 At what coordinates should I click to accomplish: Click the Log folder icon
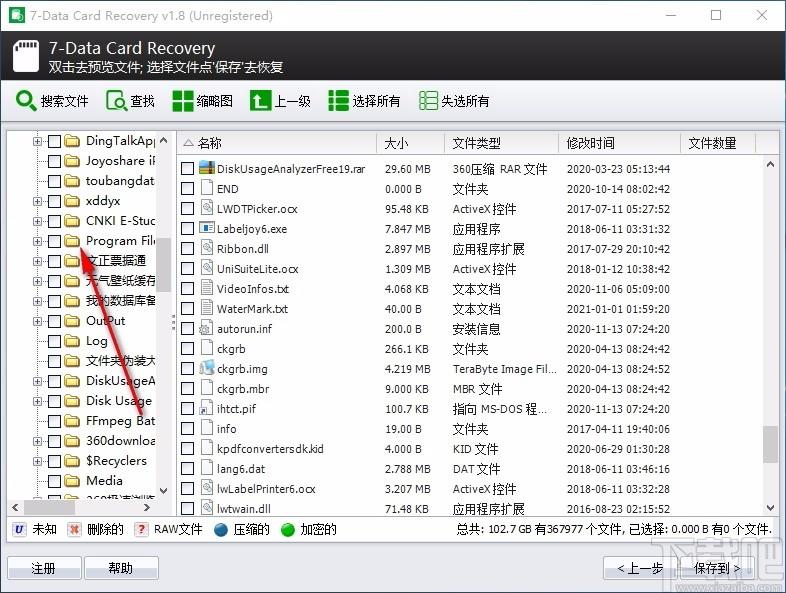click(x=72, y=341)
